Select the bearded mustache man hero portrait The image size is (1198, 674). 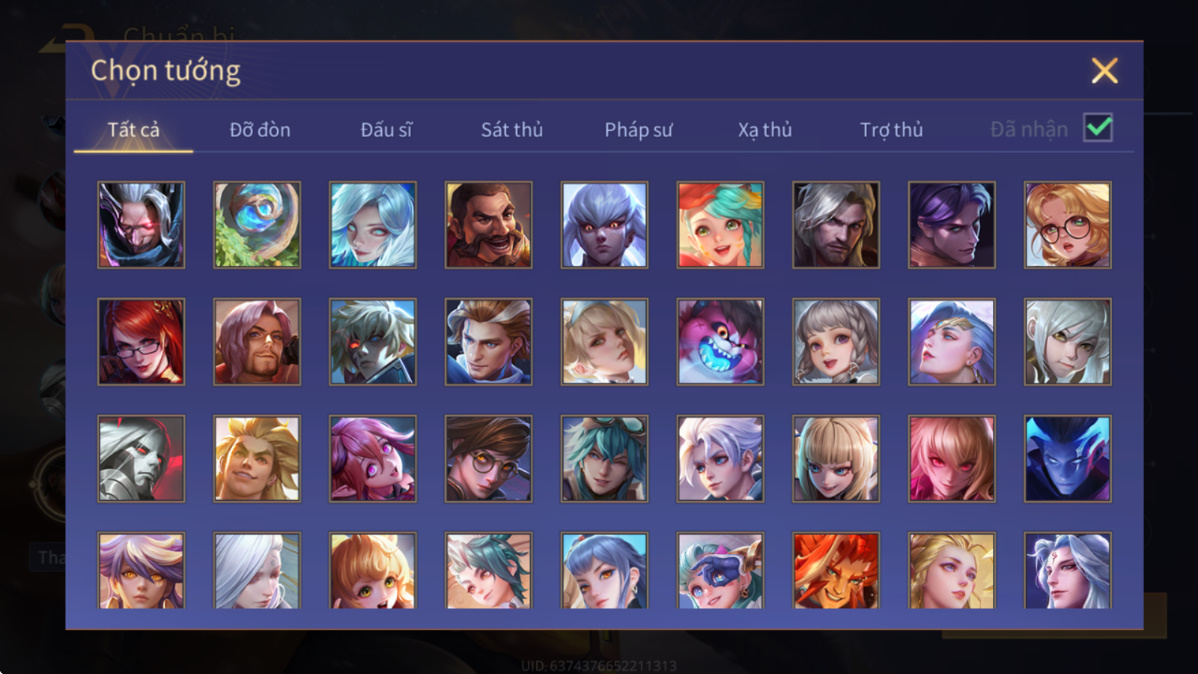pyautogui.click(x=488, y=225)
